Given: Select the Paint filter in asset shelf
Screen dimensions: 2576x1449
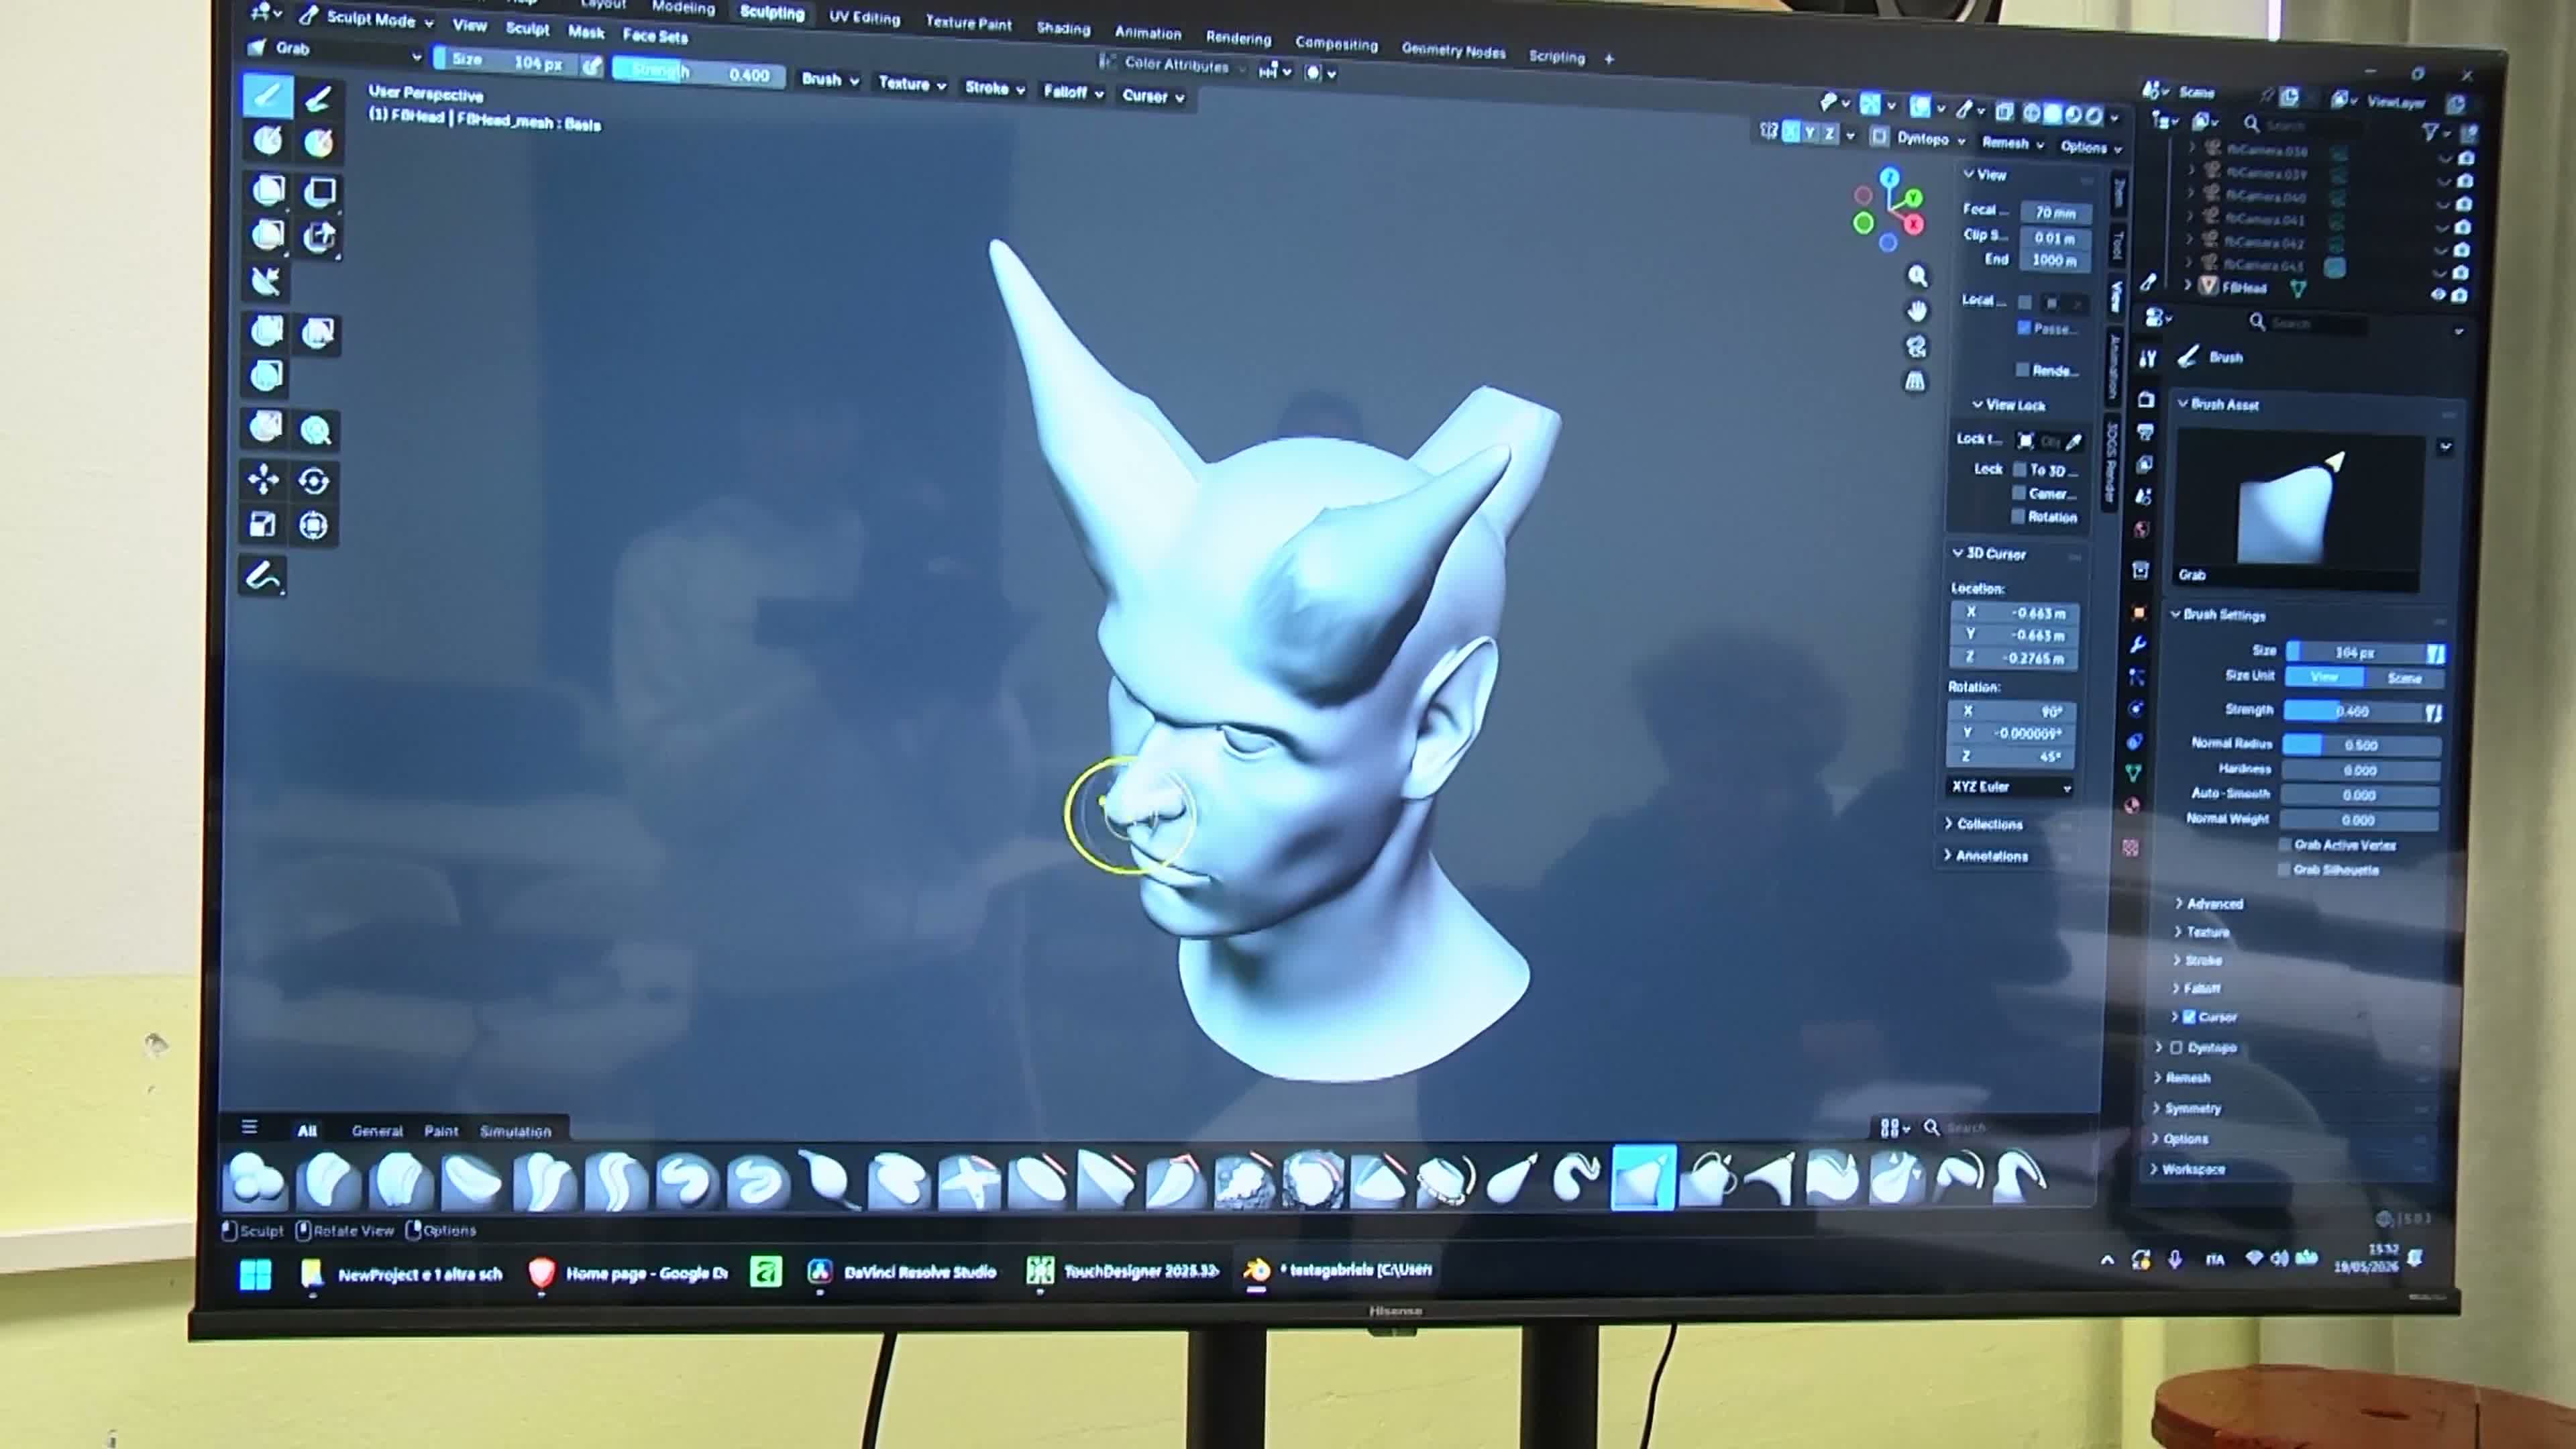Looking at the screenshot, I should 441,1131.
